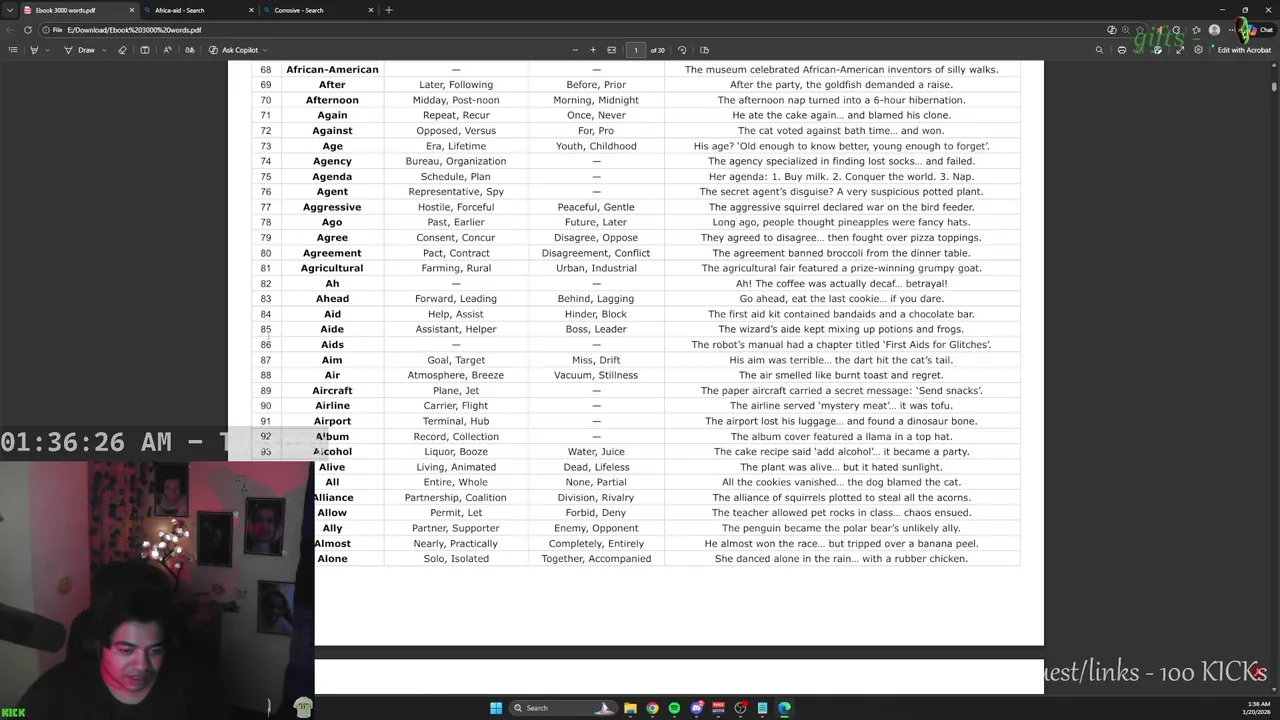Screen dimensions: 1280x720
Task: Open the tab actions menu chevron
Action: (10, 10)
